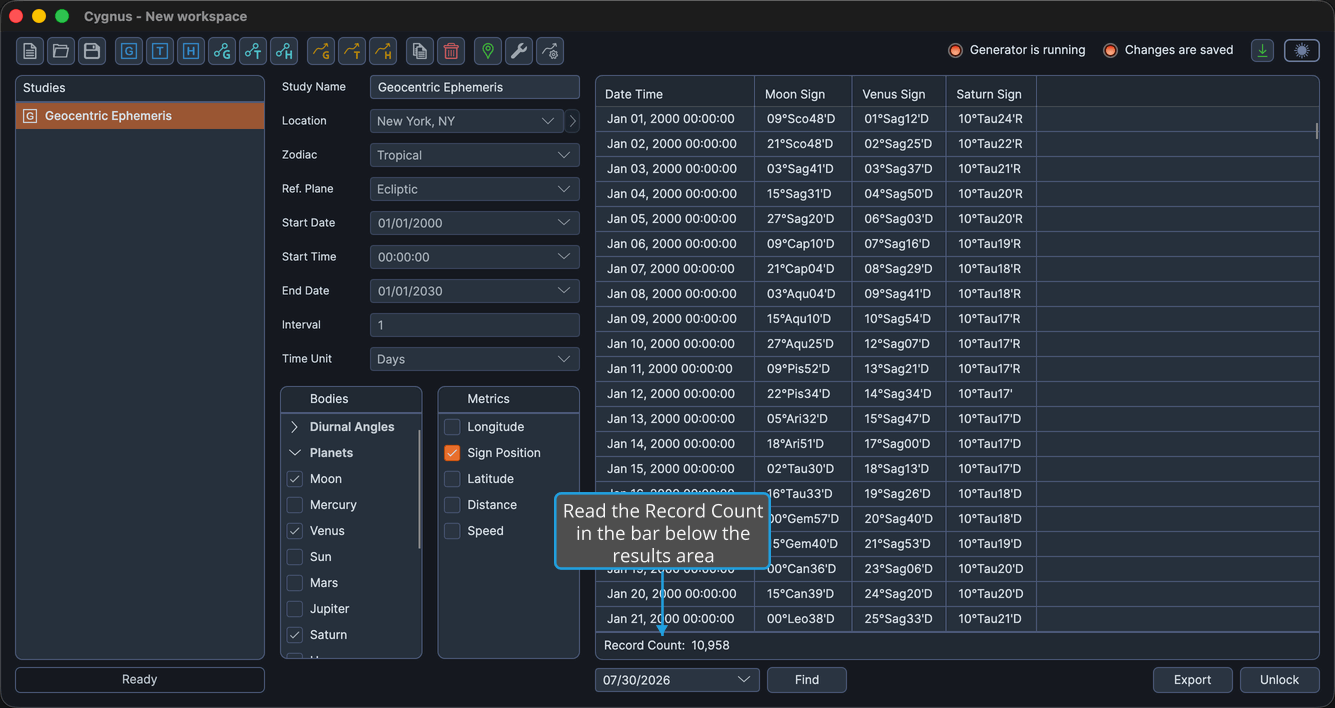Screen dimensions: 1335x708
Task: Open the Find date dropdown 07/30/2026
Action: [x=677, y=680]
